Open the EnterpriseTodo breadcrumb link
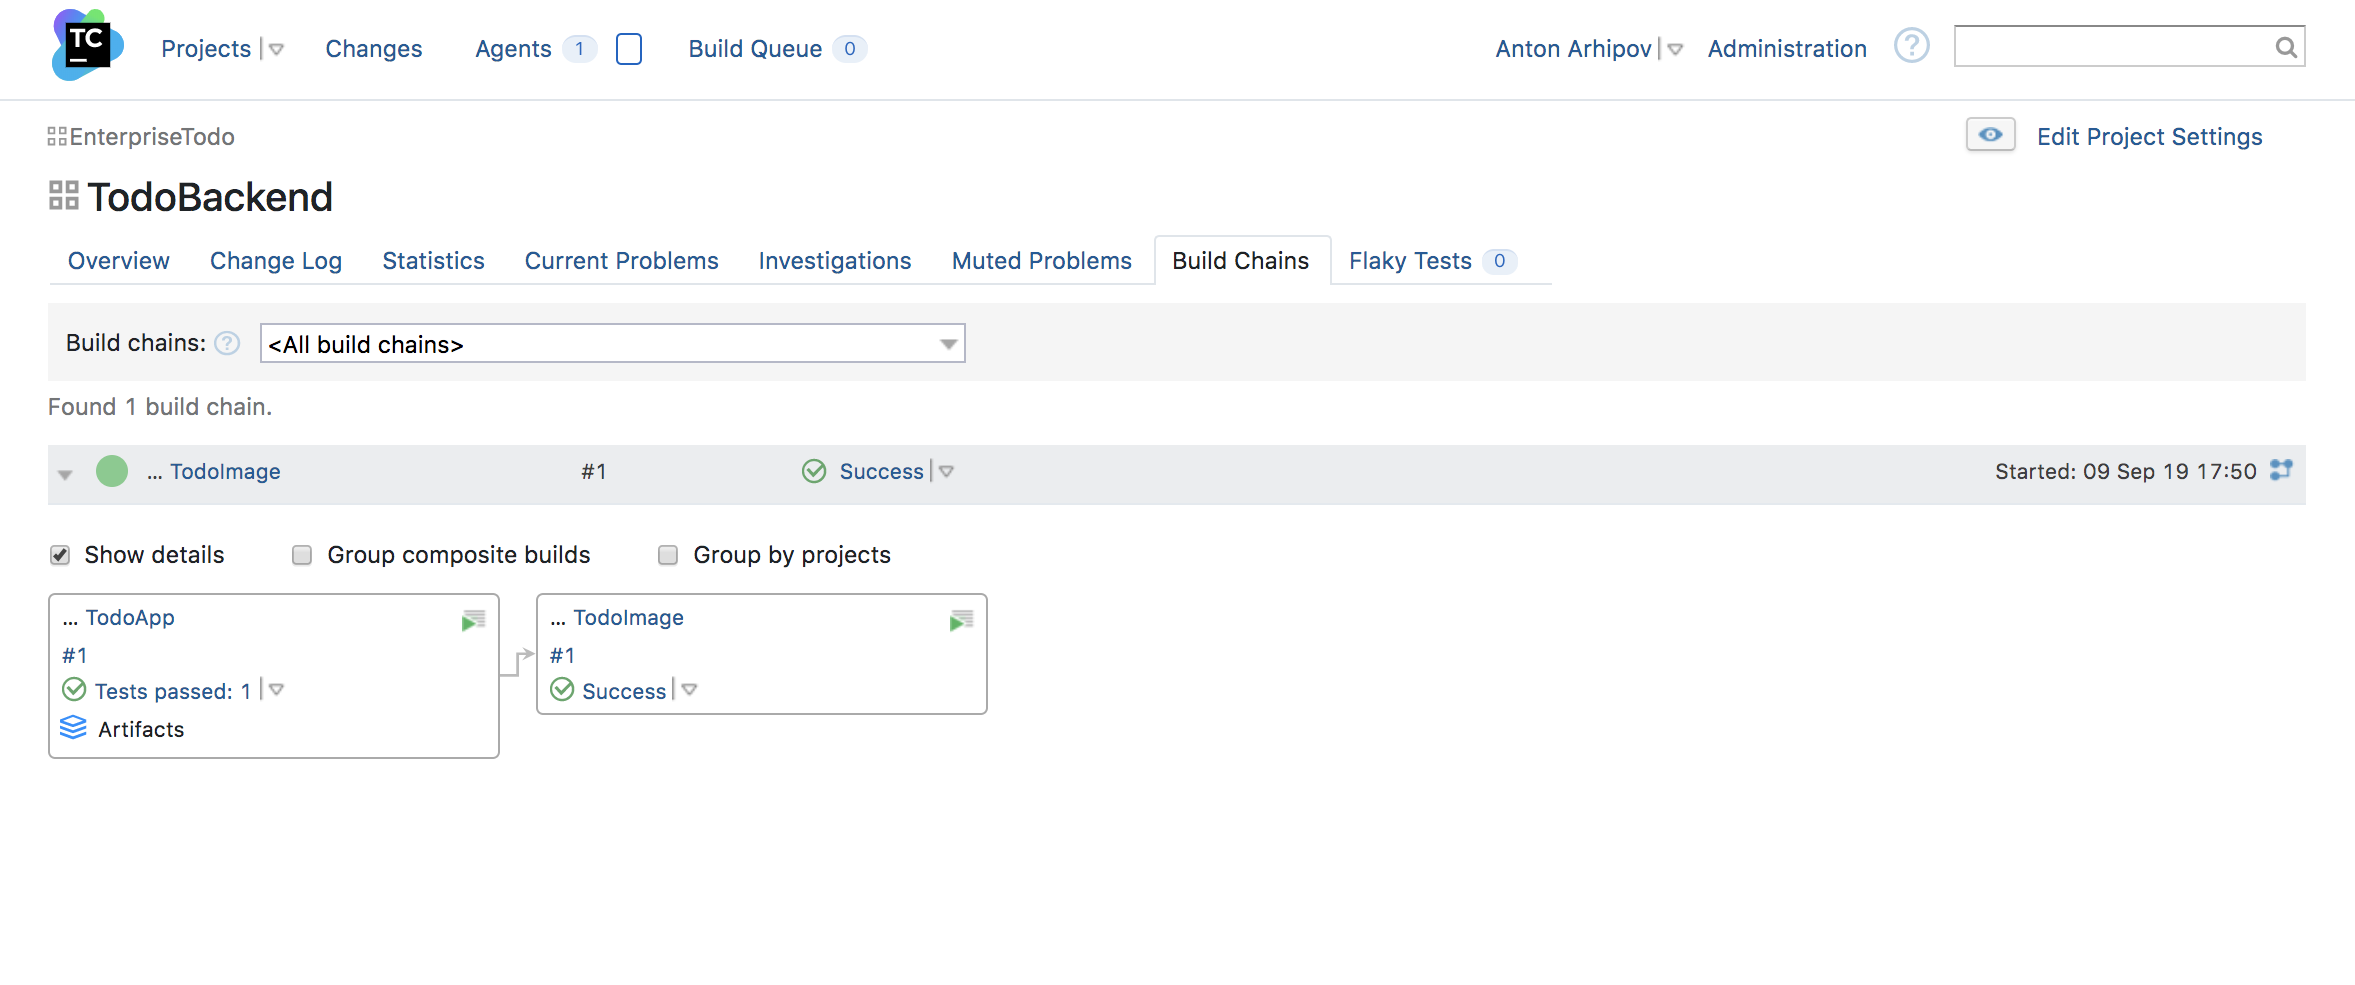This screenshot has height=985, width=2355. (152, 137)
